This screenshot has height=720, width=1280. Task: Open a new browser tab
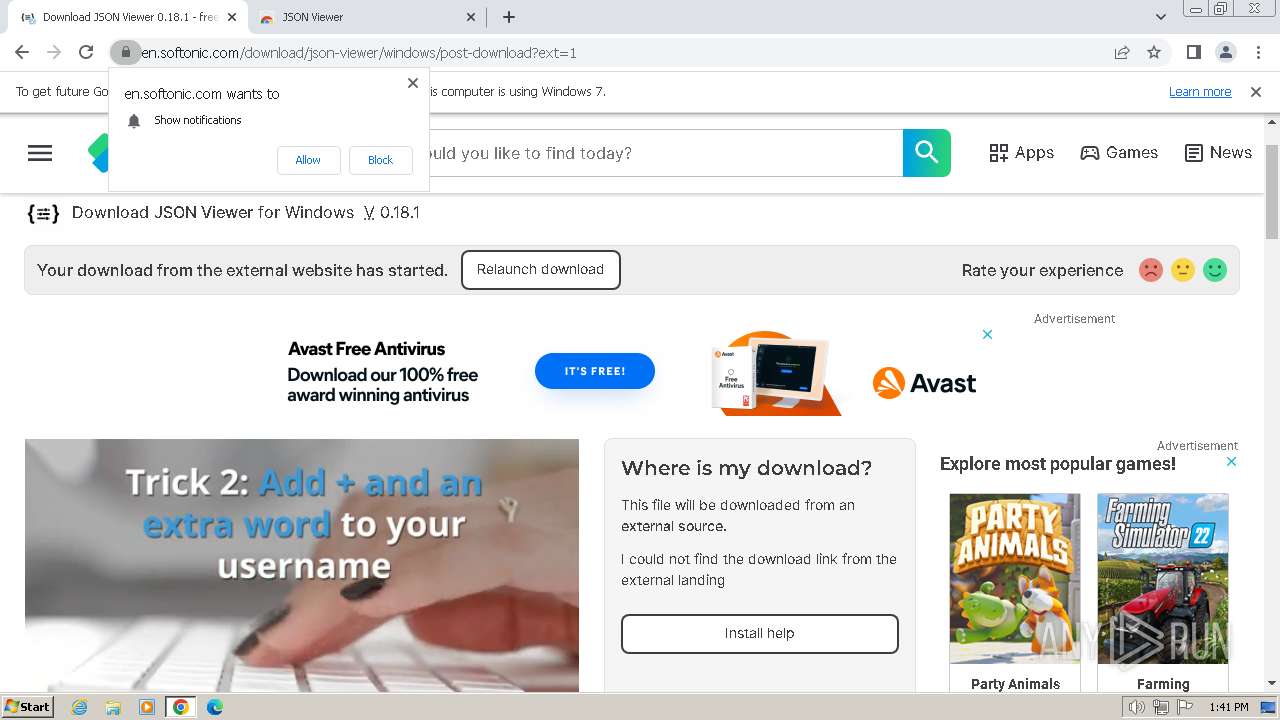tap(509, 17)
